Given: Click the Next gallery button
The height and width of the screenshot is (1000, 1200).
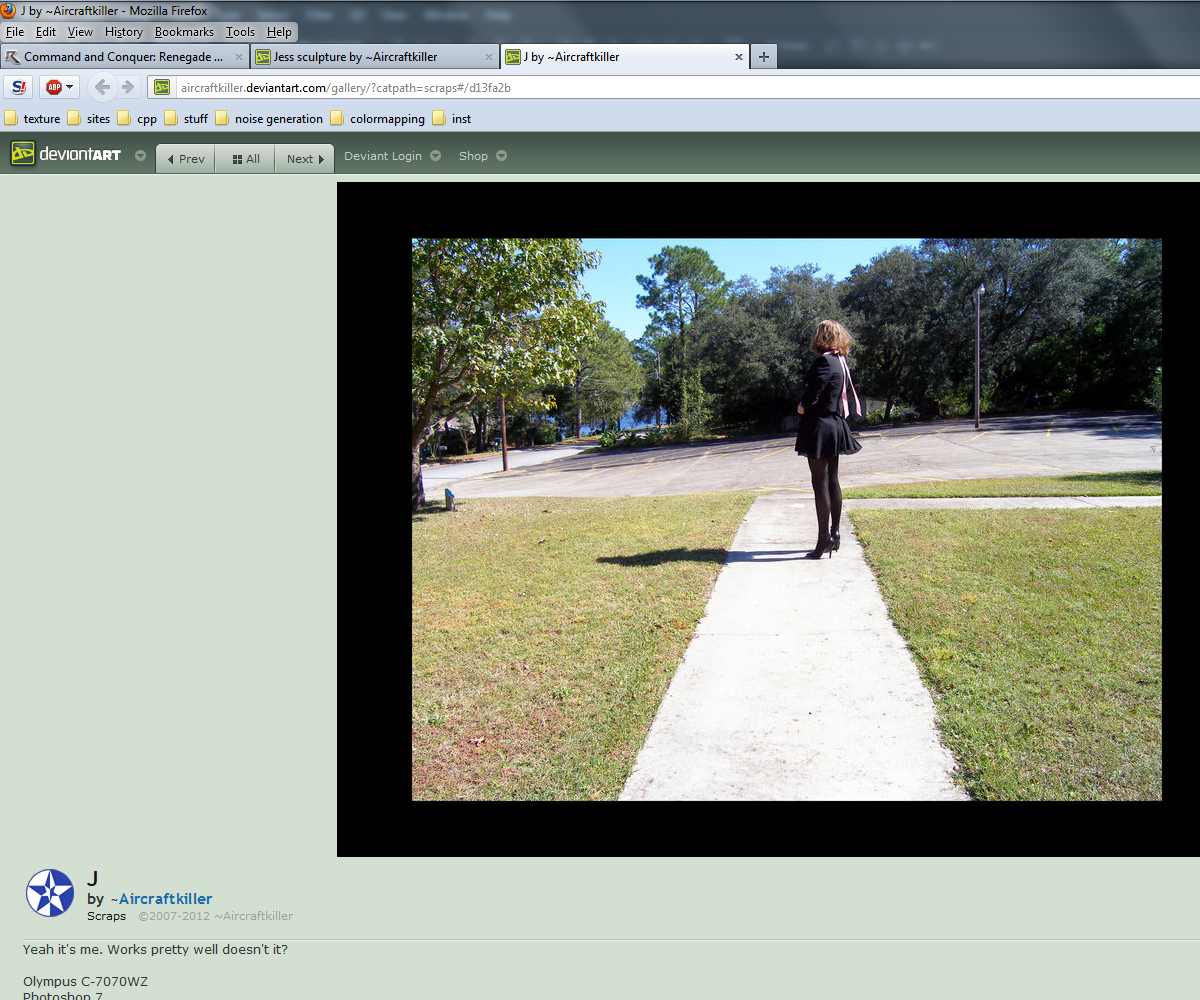Looking at the screenshot, I should [x=304, y=159].
